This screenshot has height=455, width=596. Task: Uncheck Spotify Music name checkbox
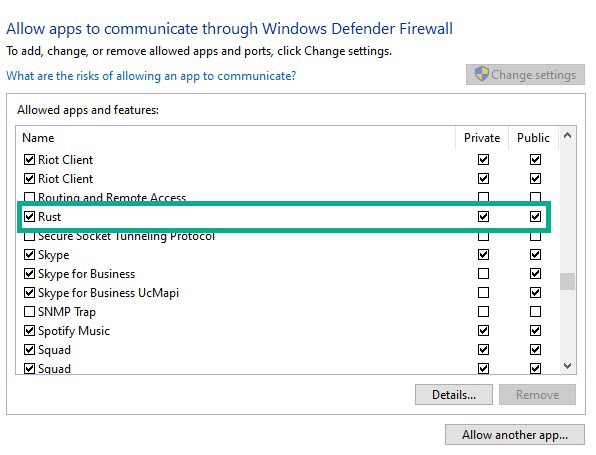[x=29, y=330]
